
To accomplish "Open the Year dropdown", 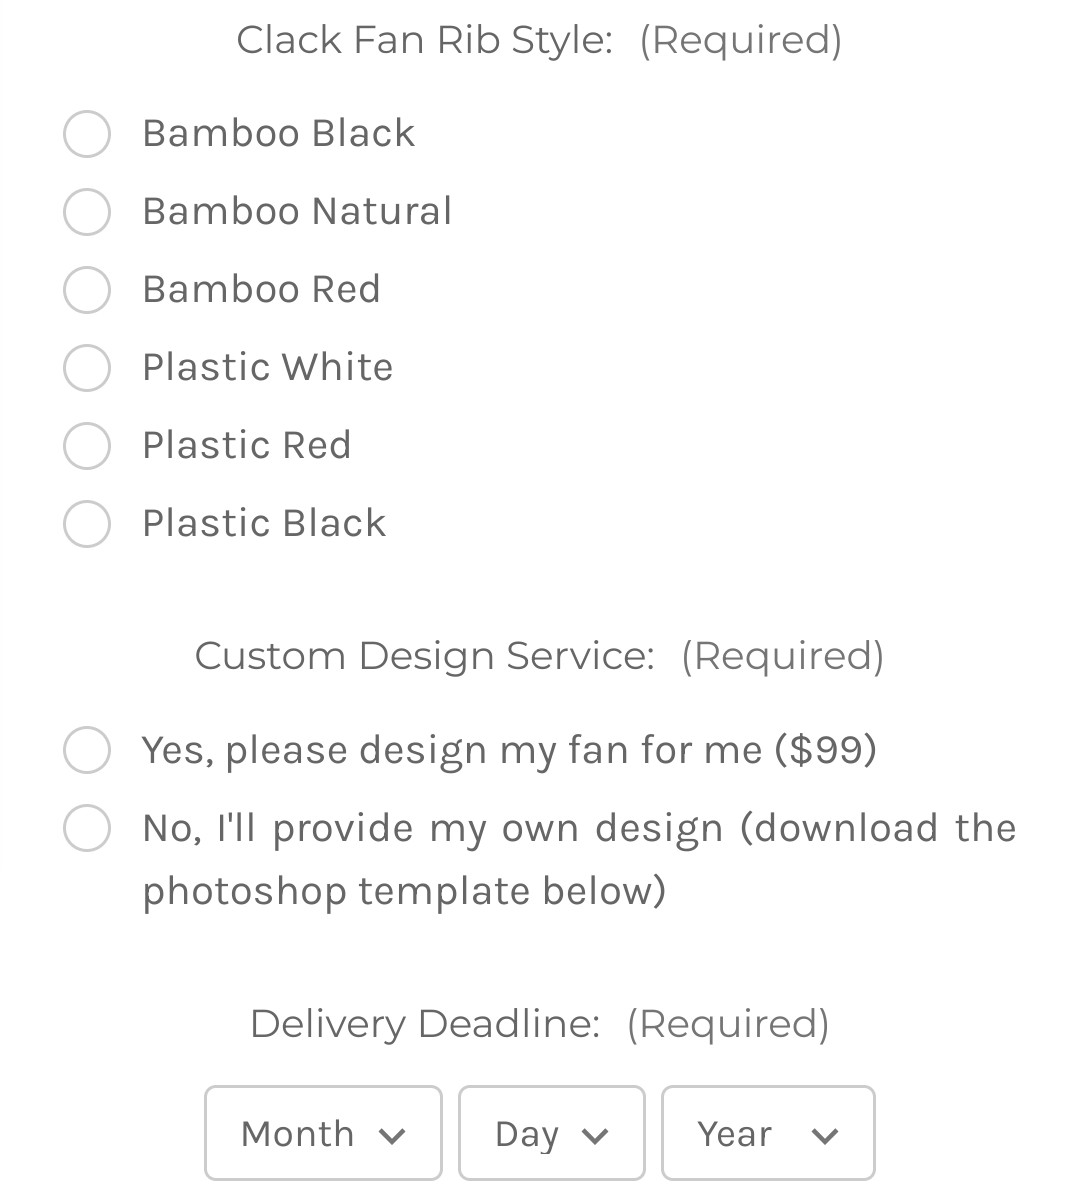I will point(768,1133).
